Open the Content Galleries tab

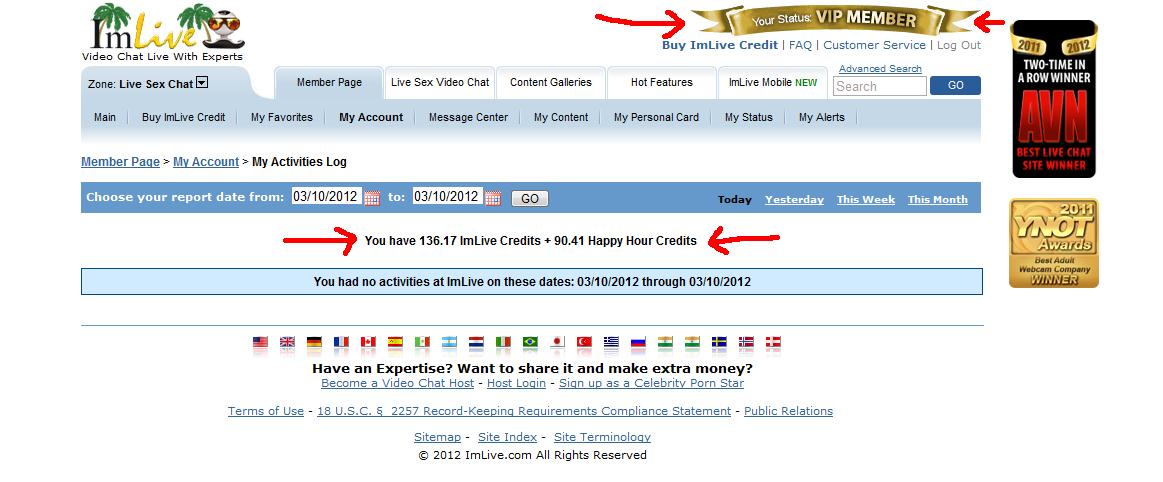(x=551, y=82)
